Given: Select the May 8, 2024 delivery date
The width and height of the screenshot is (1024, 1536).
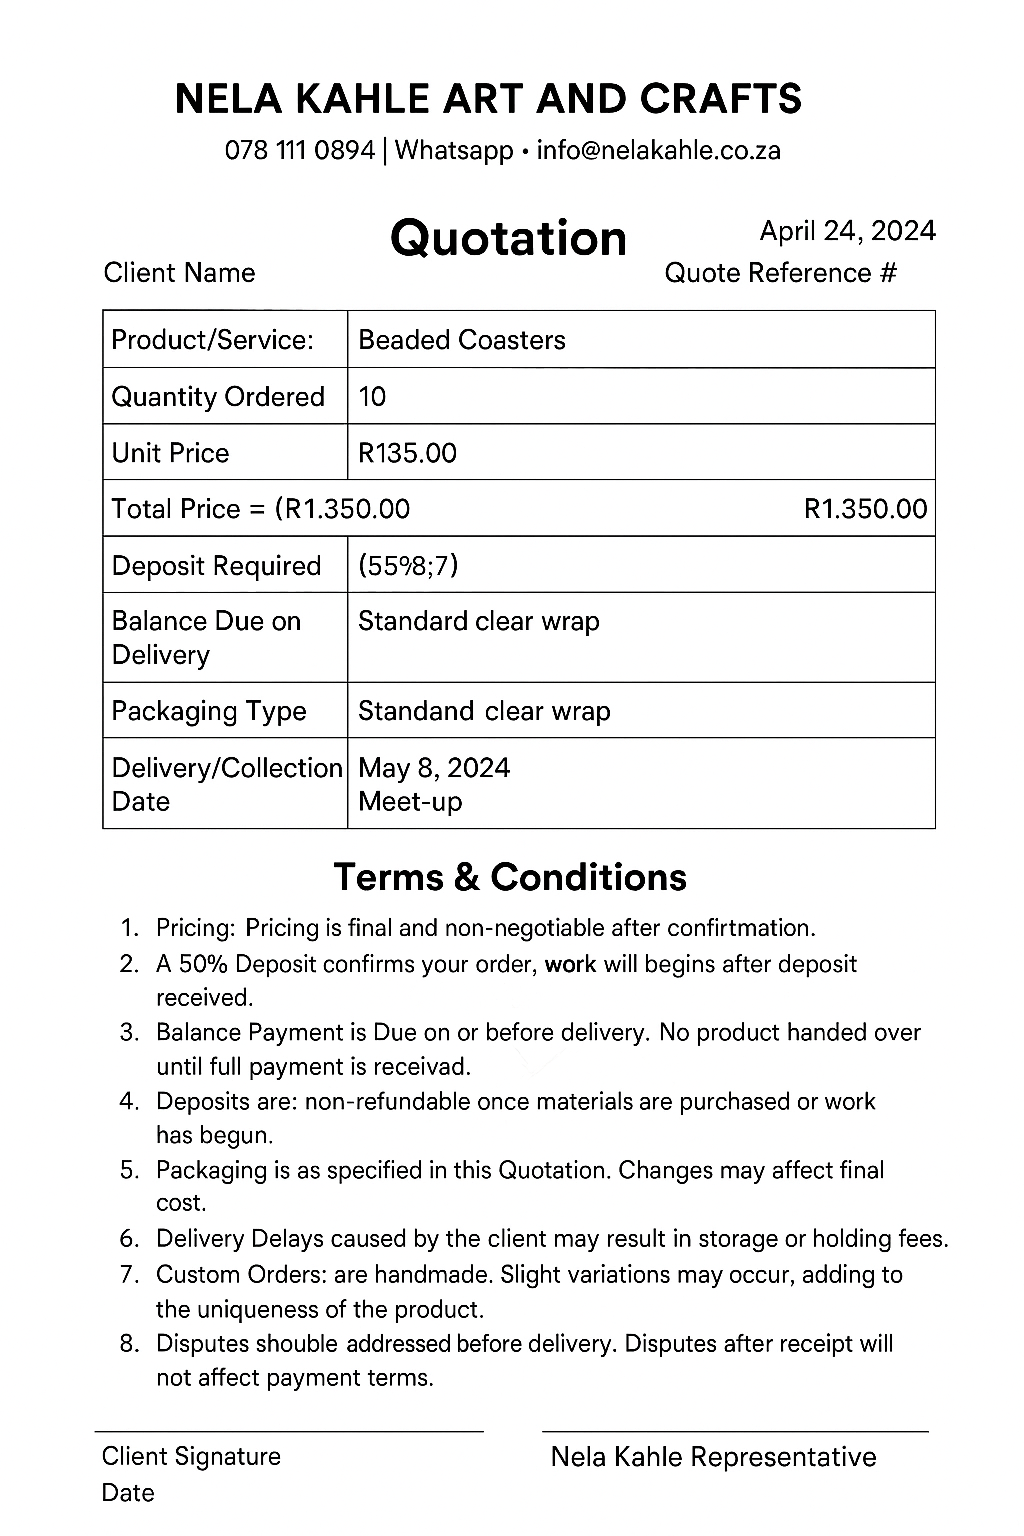Looking at the screenshot, I should 434,768.
